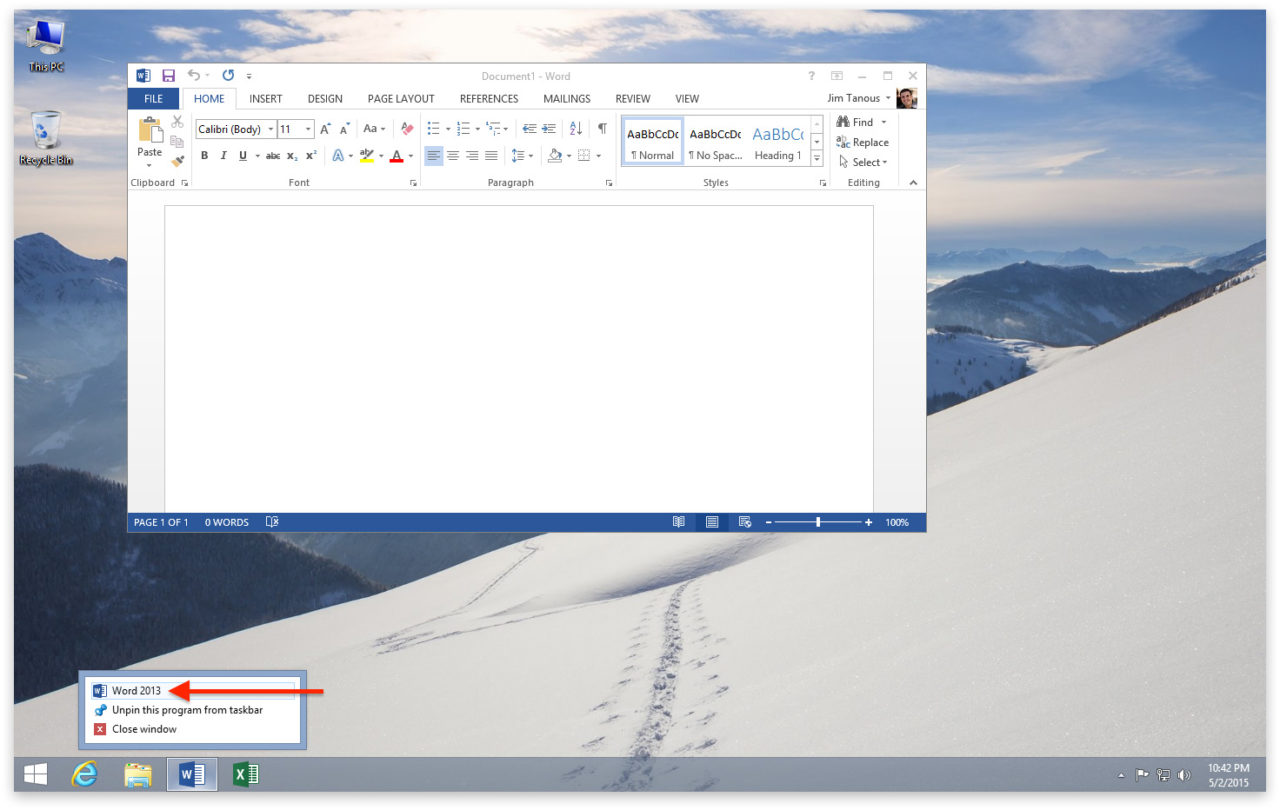Center align the text
The image size is (1280, 810).
tap(453, 155)
